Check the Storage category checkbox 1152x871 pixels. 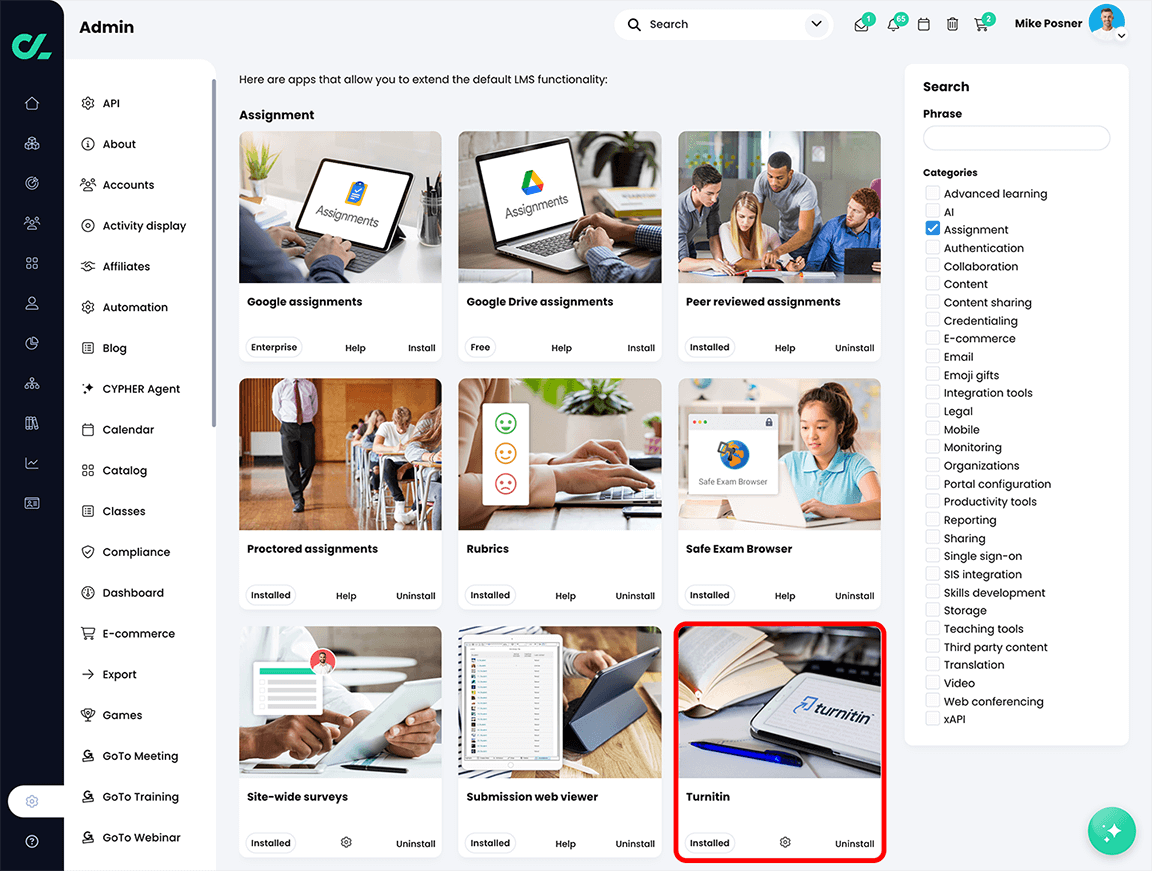point(932,610)
